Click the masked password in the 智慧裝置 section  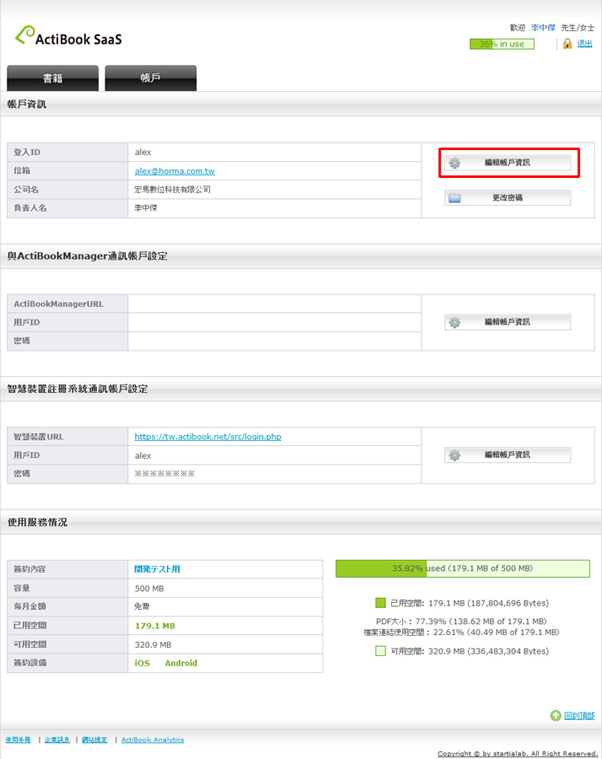point(165,473)
